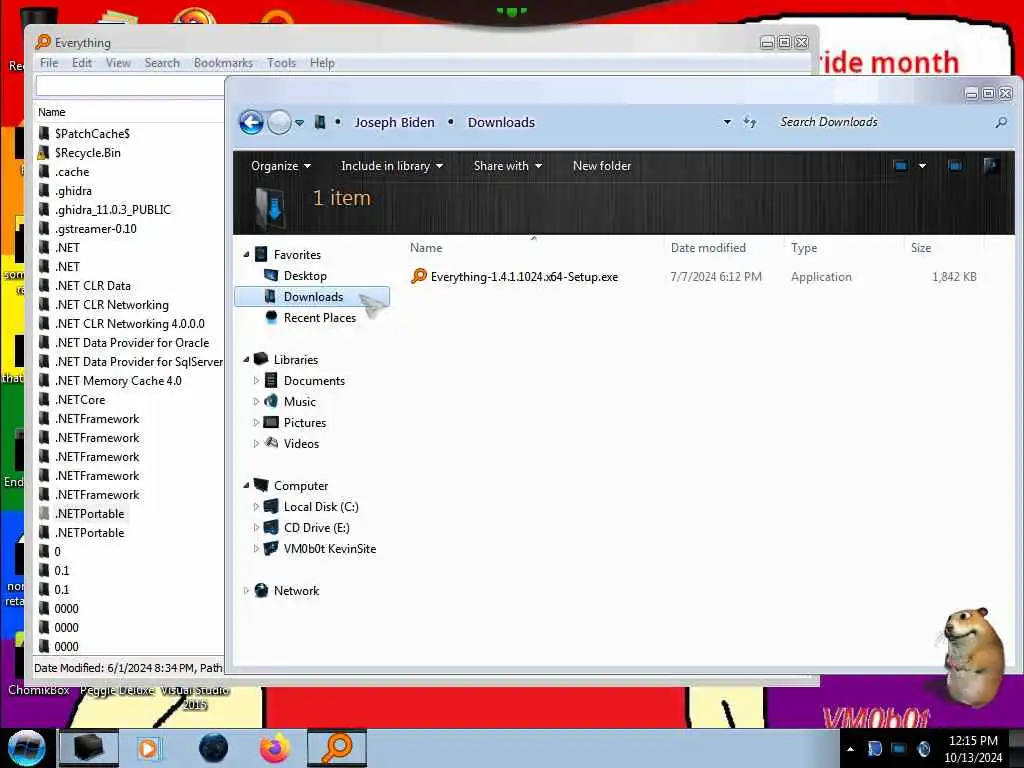Click the Videos library icon
This screenshot has height=768, width=1024.
[271, 443]
